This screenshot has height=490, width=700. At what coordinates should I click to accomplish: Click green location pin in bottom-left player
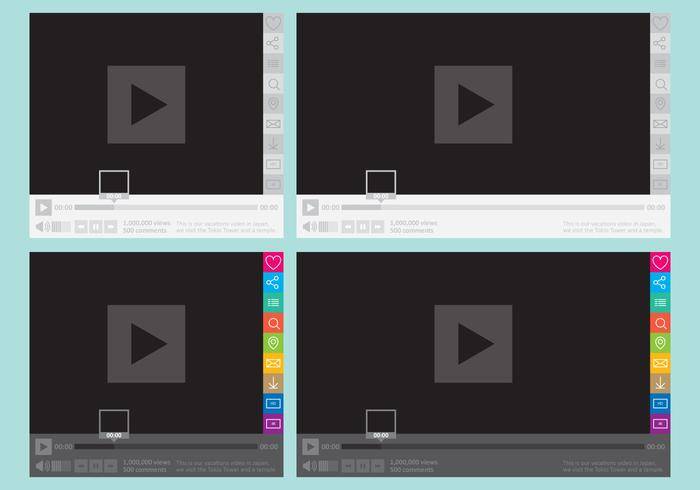273,343
